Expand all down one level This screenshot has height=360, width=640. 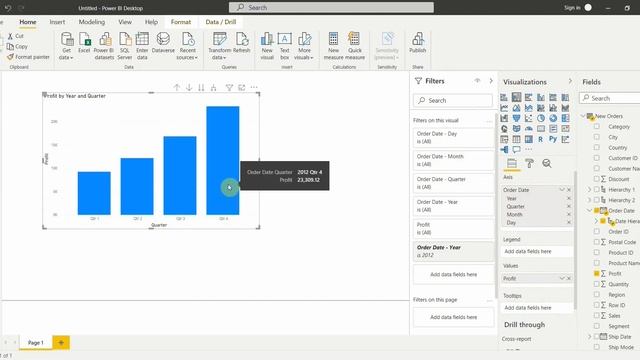coord(213,87)
